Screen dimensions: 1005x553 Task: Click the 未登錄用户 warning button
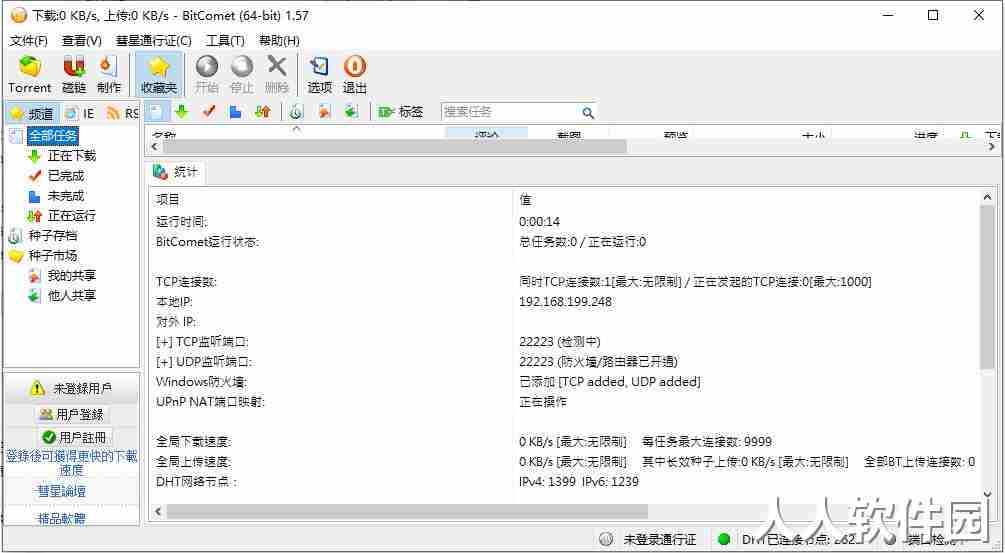point(71,388)
